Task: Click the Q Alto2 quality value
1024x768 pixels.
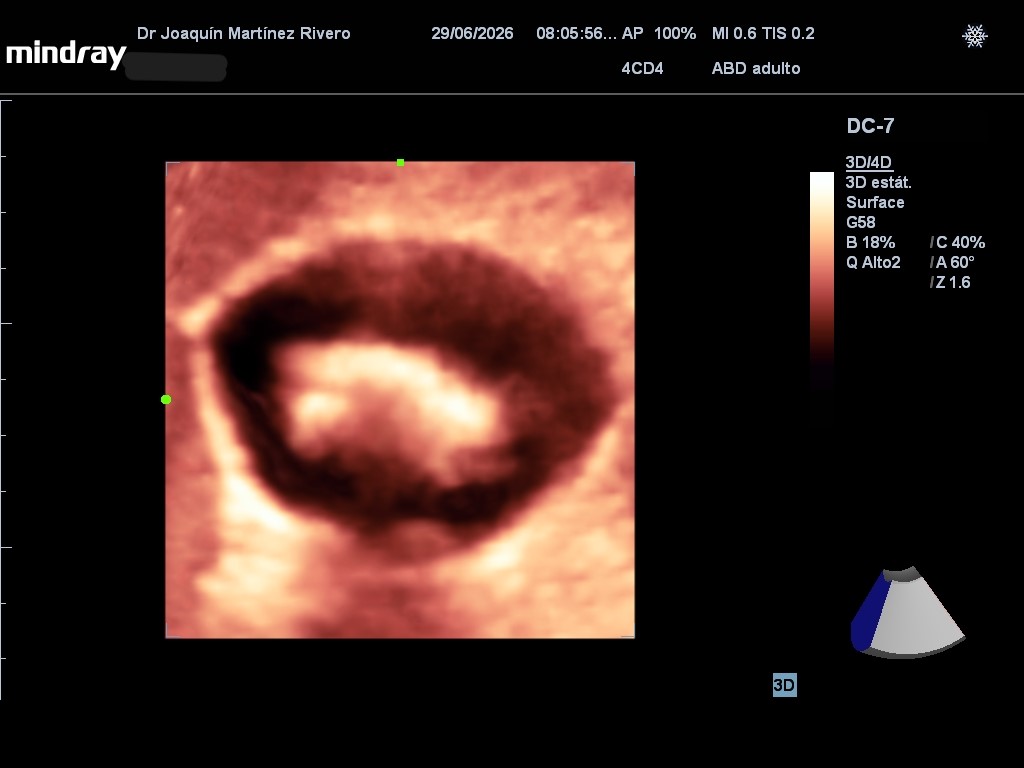Action: click(873, 263)
